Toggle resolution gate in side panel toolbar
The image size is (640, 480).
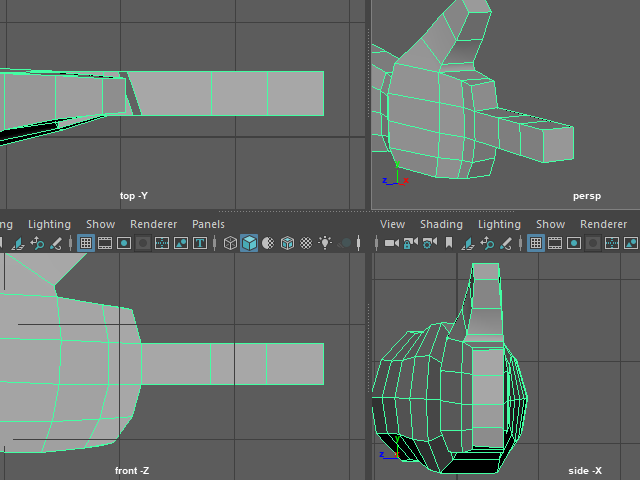tap(574, 243)
